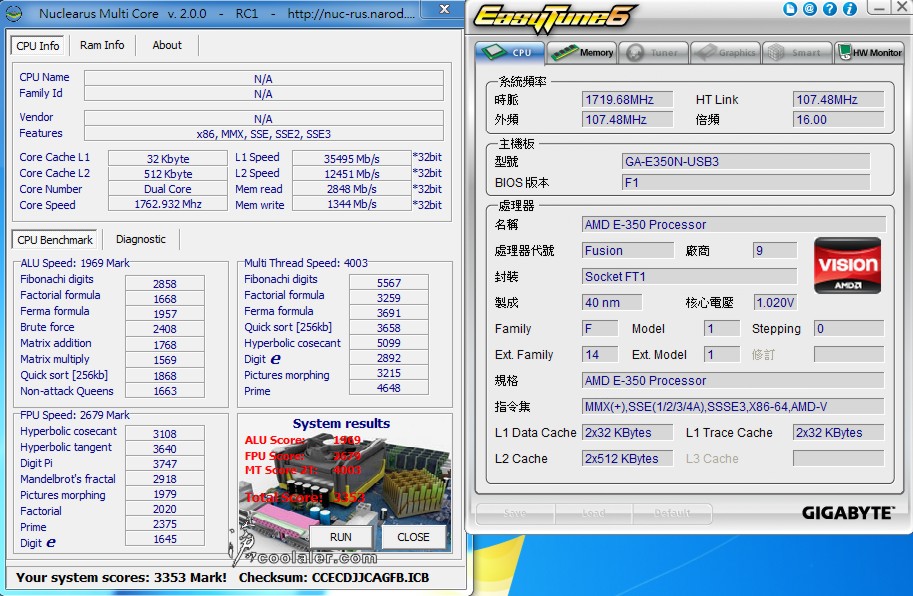The image size is (913, 596).
Task: Click the Mem read value '2848 Mb/s'
Action: [352, 189]
